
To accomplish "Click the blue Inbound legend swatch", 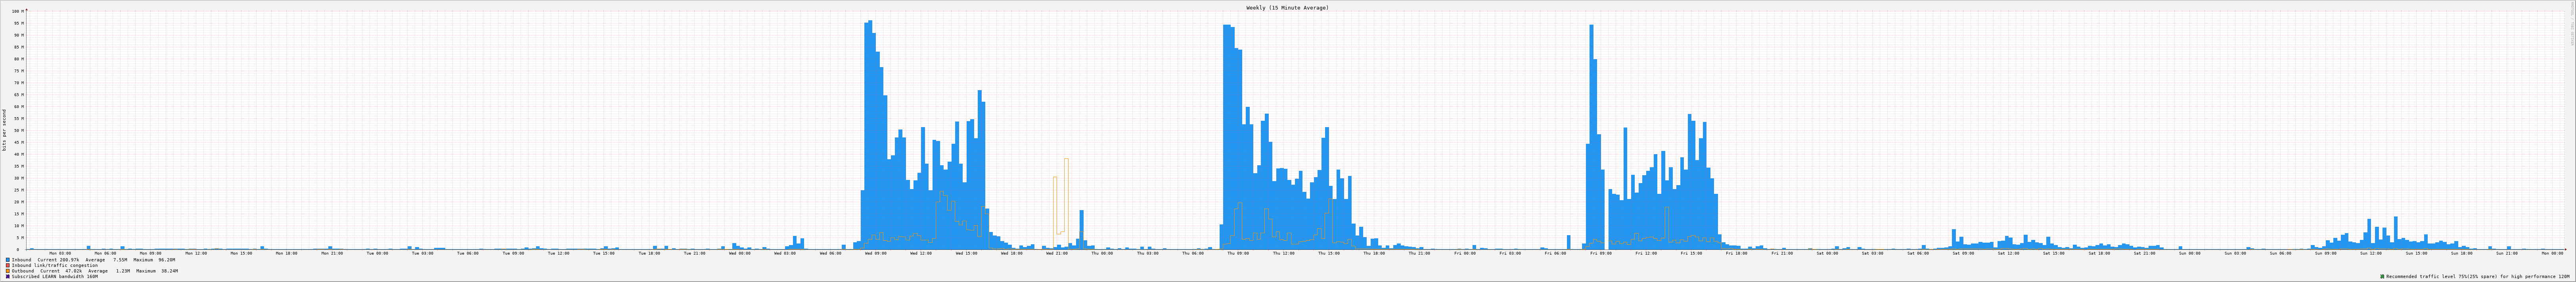I will click(8, 260).
